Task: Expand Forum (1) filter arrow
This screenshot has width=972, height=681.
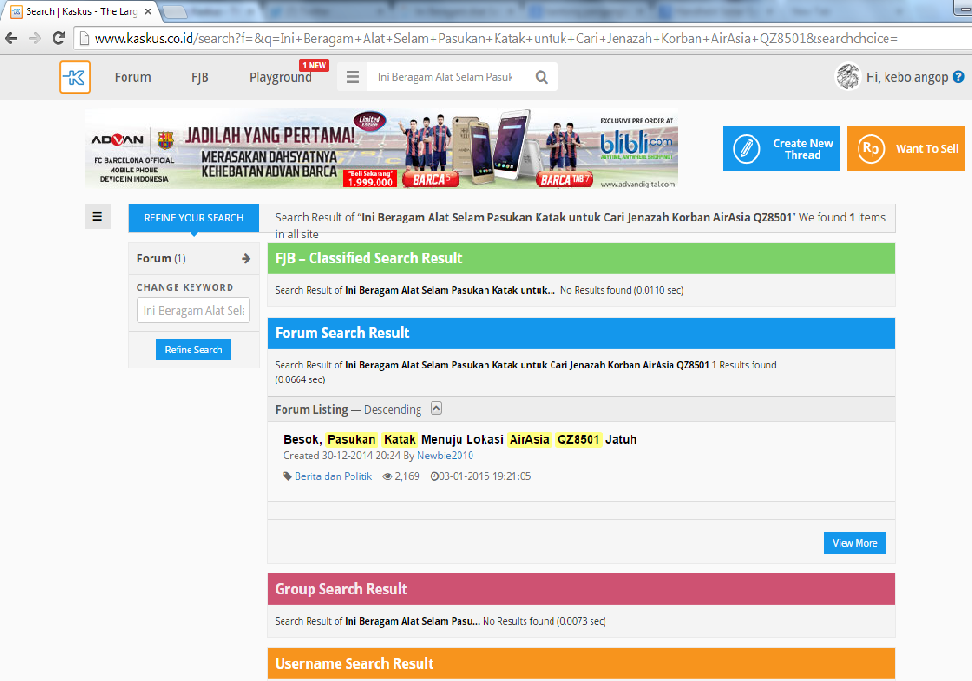Action: click(x=246, y=258)
